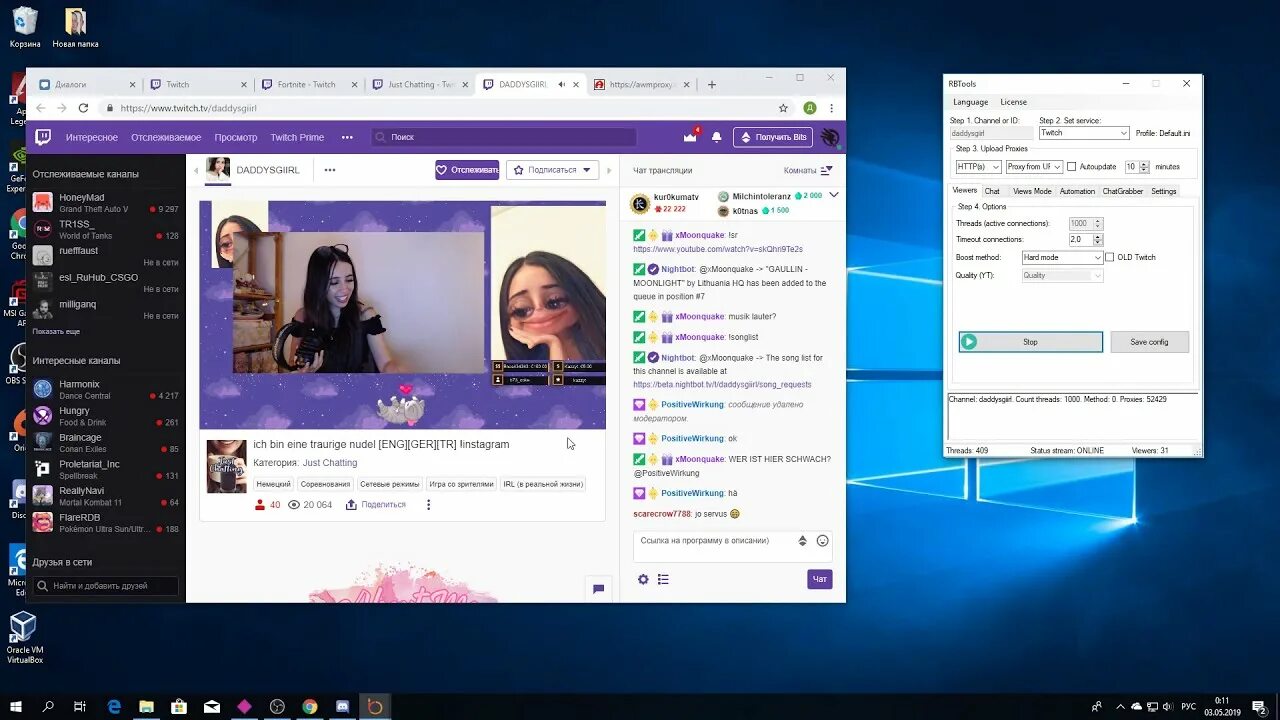Enable the OLD Twitch checkbox
The image size is (1280, 720).
[x=1110, y=257]
